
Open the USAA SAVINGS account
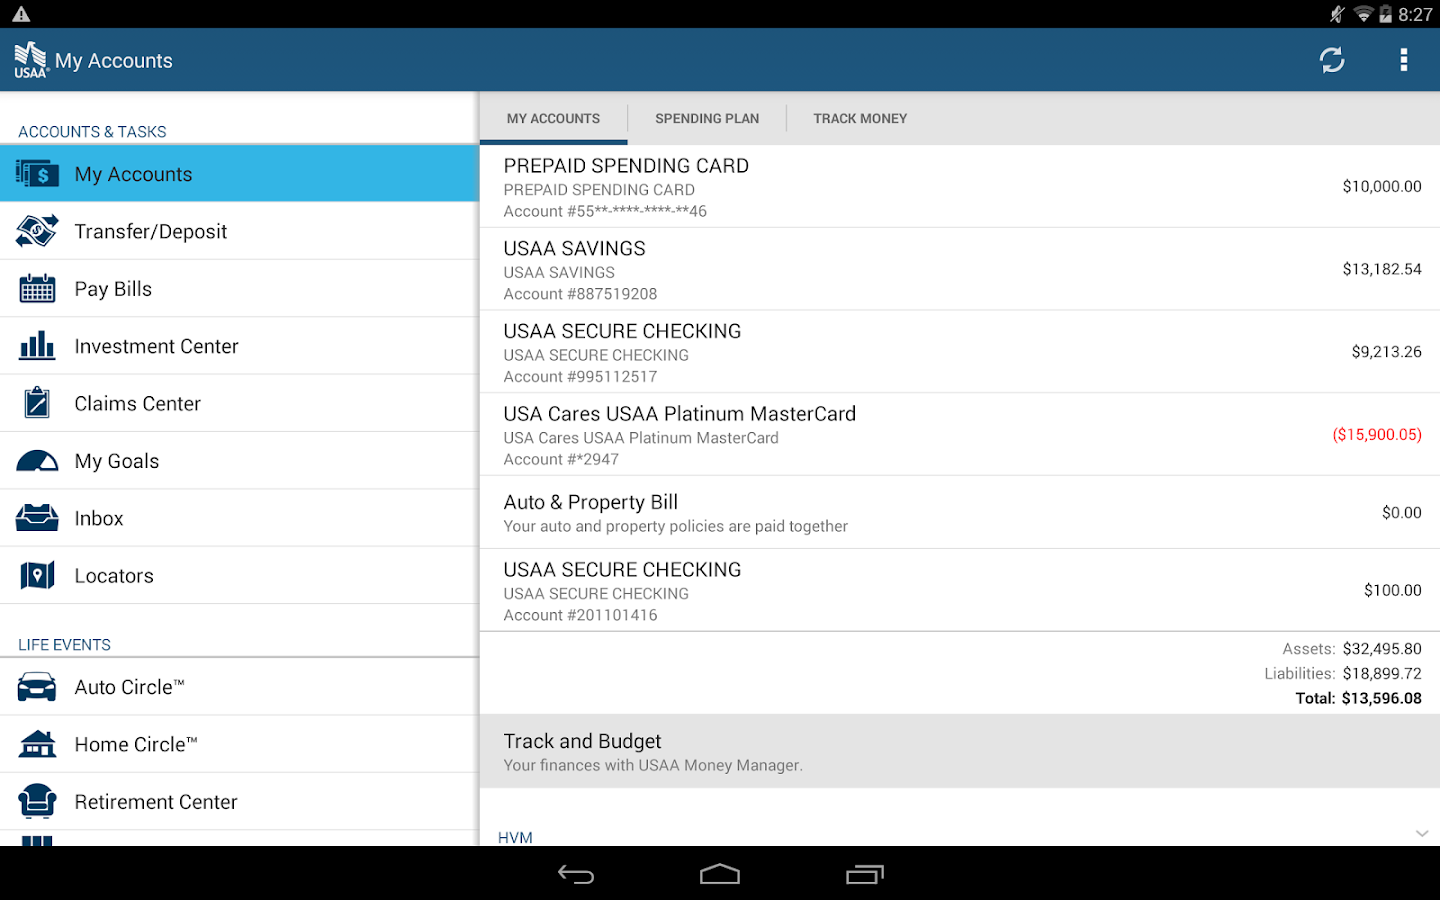tap(960, 269)
